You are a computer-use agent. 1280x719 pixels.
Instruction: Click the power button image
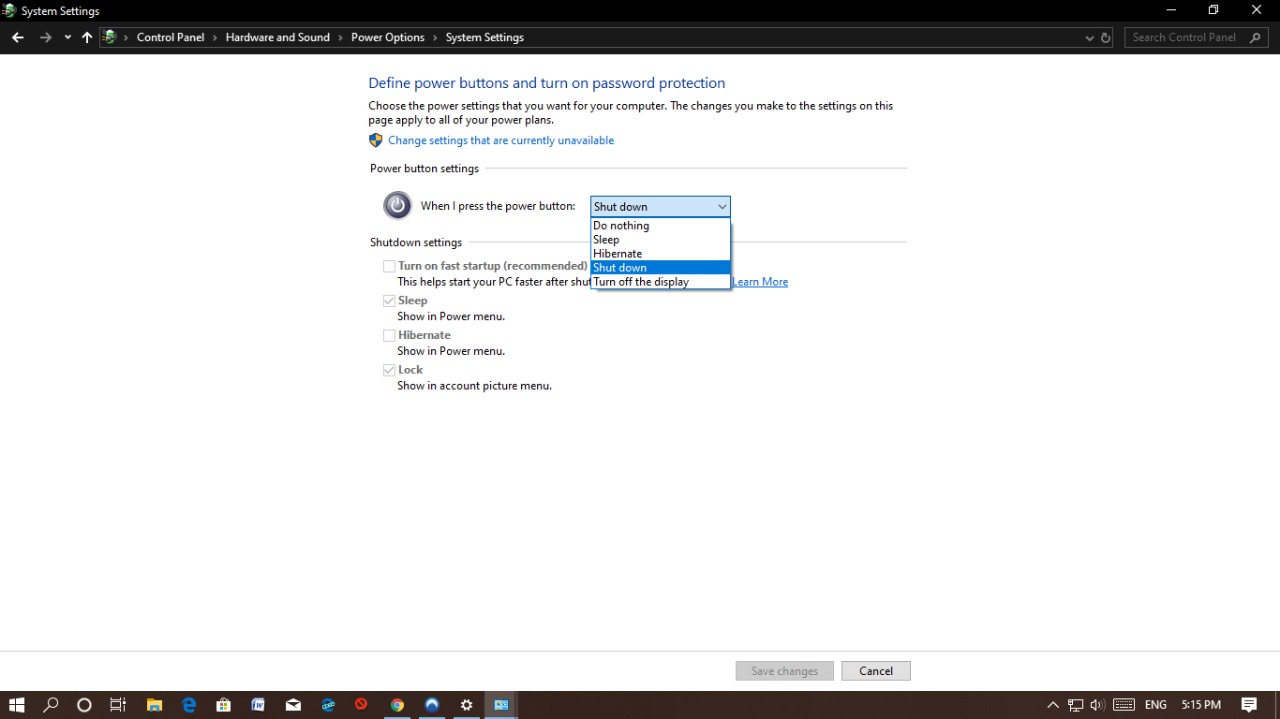pos(397,205)
